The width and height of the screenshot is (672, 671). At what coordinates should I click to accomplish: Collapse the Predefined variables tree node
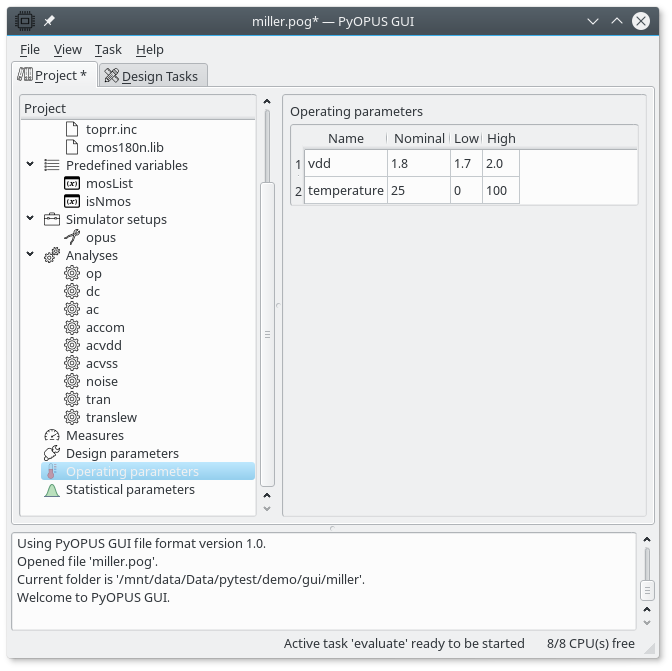30,166
